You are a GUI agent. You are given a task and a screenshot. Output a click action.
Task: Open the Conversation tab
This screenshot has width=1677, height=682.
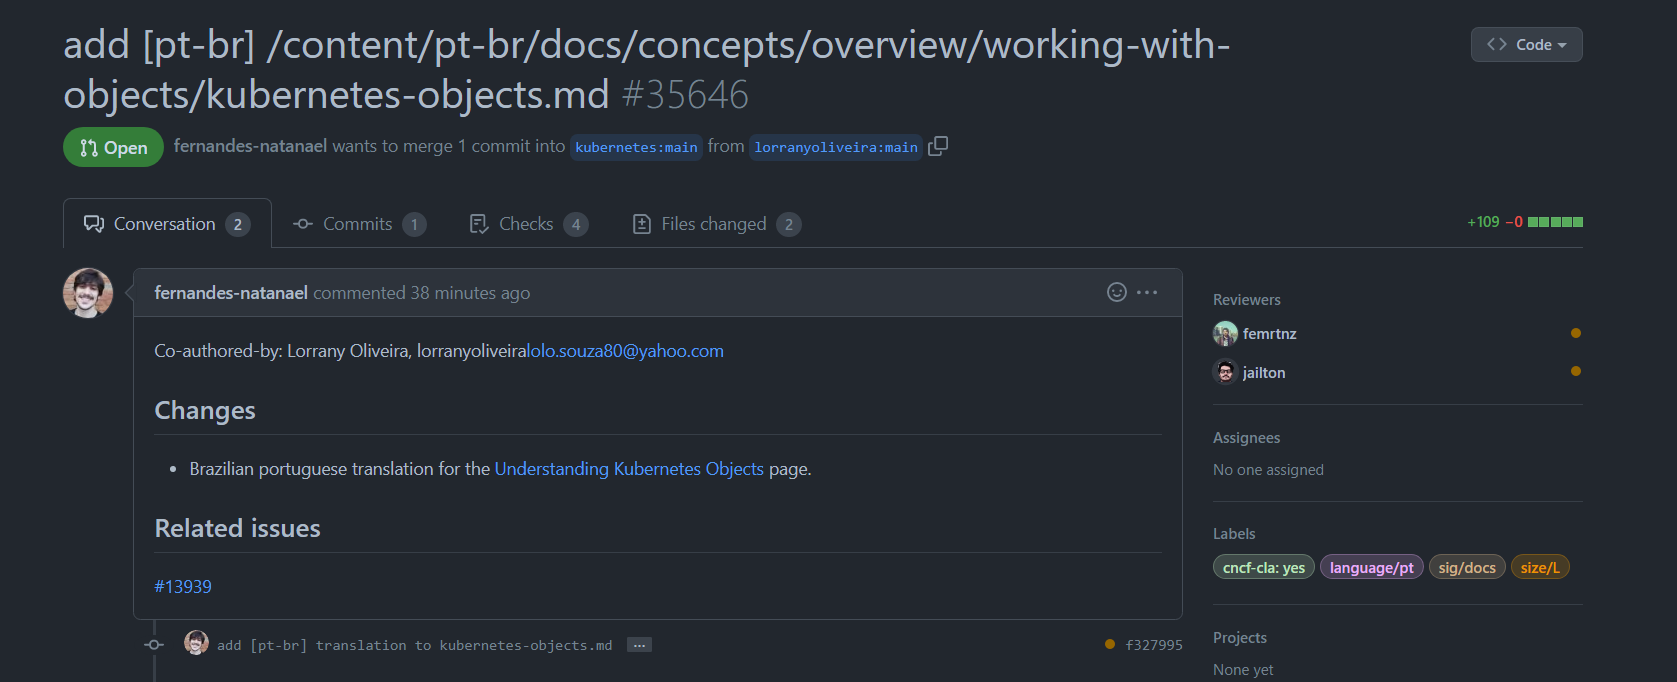coord(167,224)
